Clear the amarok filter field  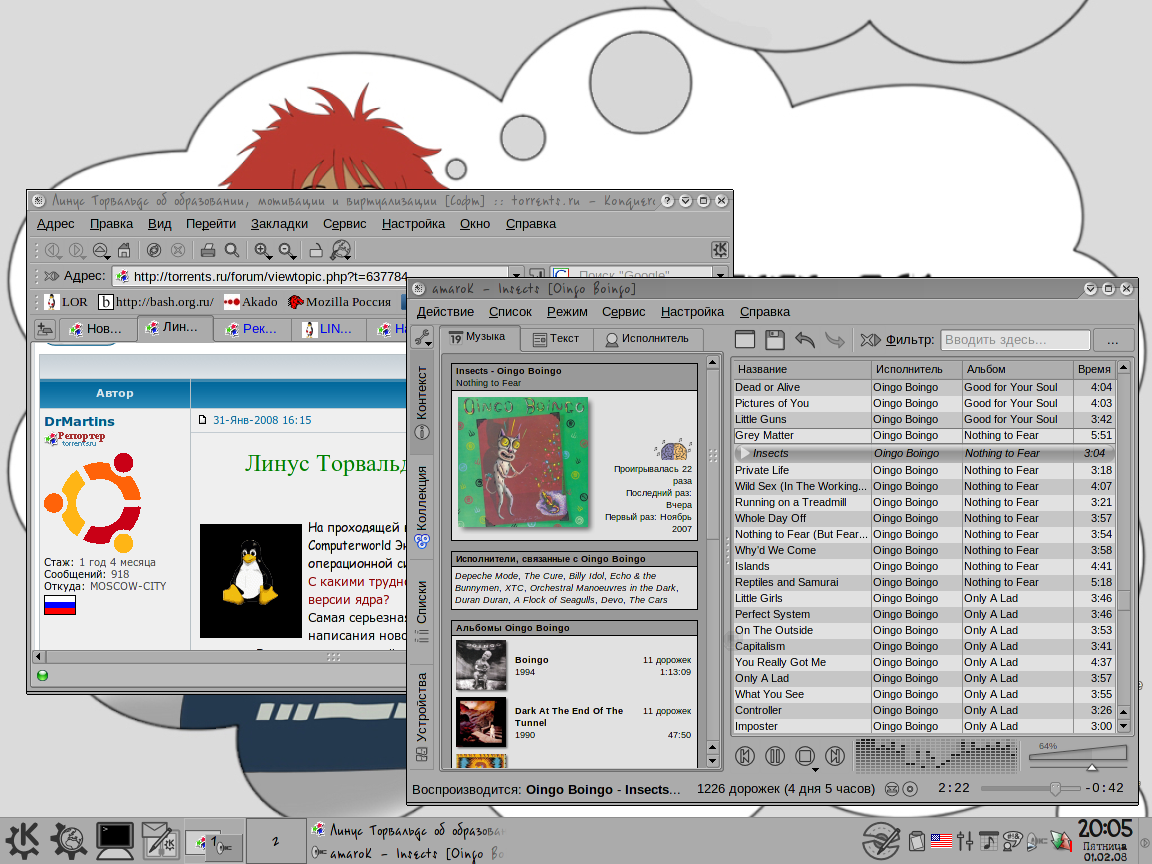(x=871, y=339)
